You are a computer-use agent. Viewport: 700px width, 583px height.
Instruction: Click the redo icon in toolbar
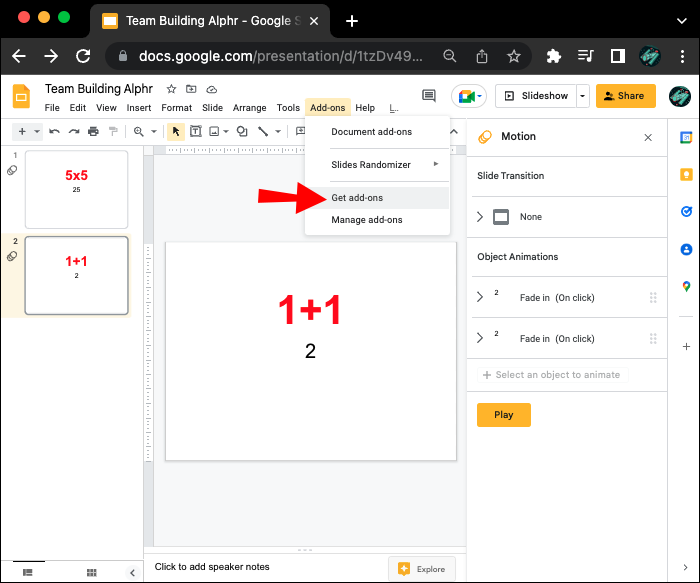(x=74, y=131)
